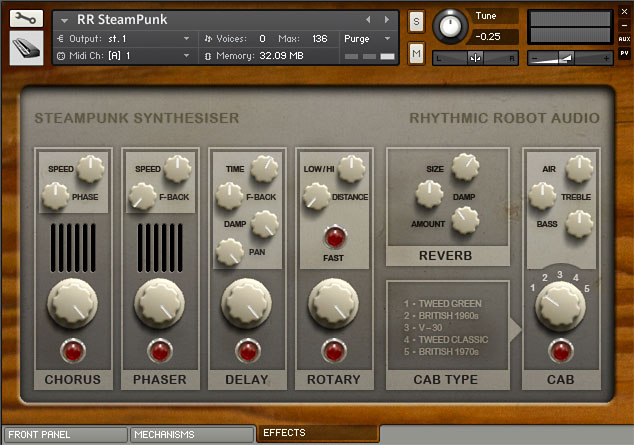Click the Tune knob
The image size is (634, 445).
(450, 26)
